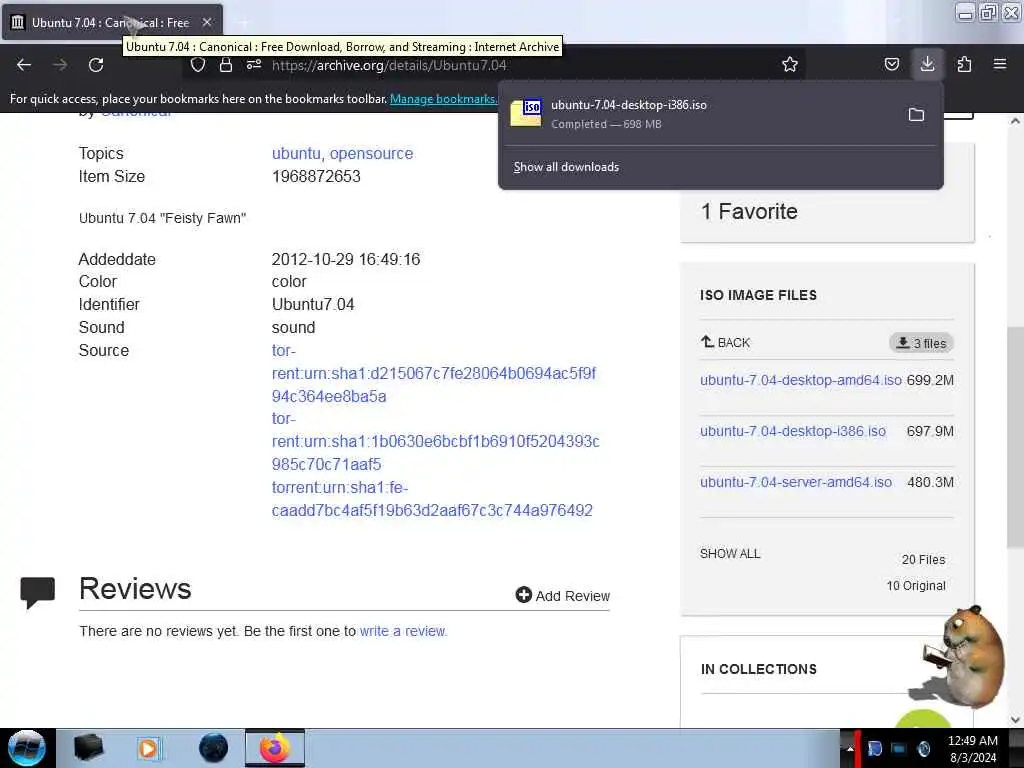The height and width of the screenshot is (768, 1024).
Task: Click the write a review link
Action: pos(403,632)
